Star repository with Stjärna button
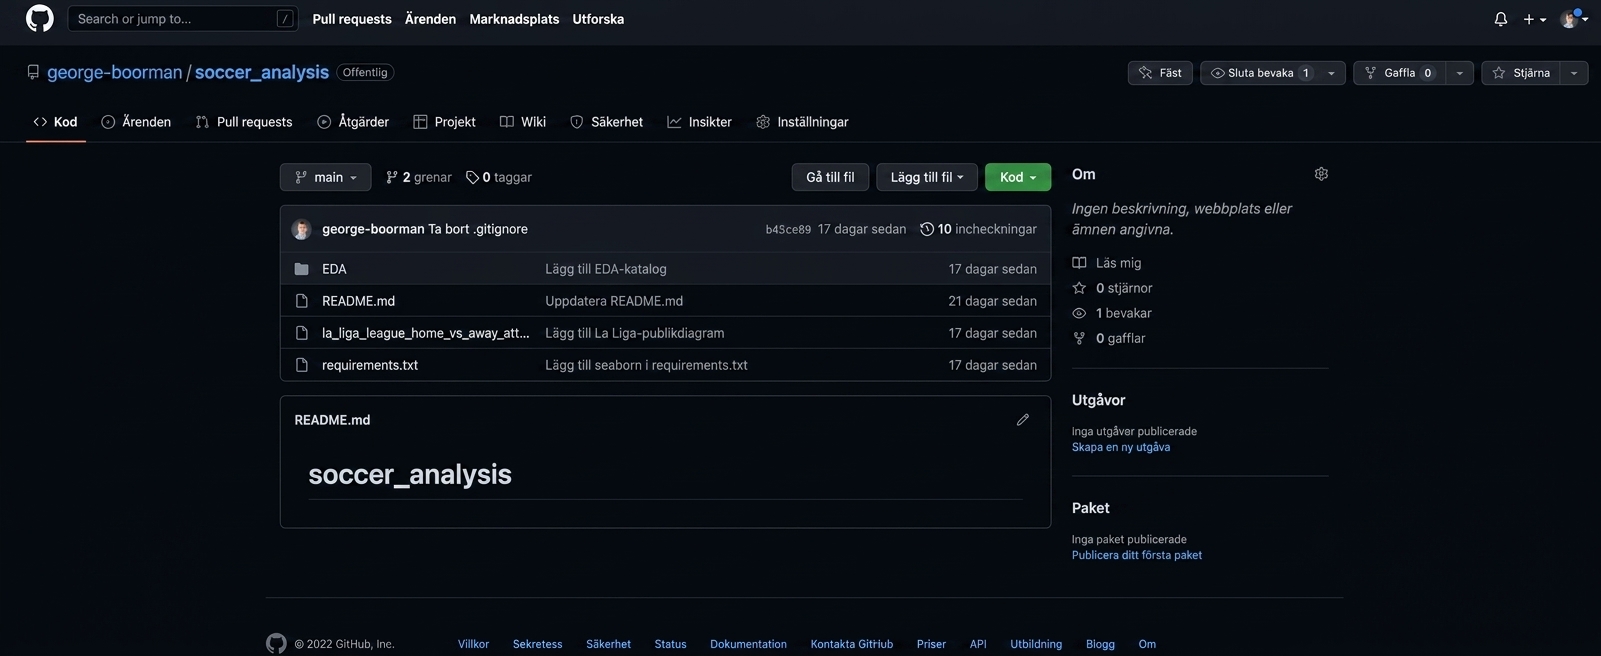Image resolution: width=1601 pixels, height=656 pixels. [x=1520, y=73]
